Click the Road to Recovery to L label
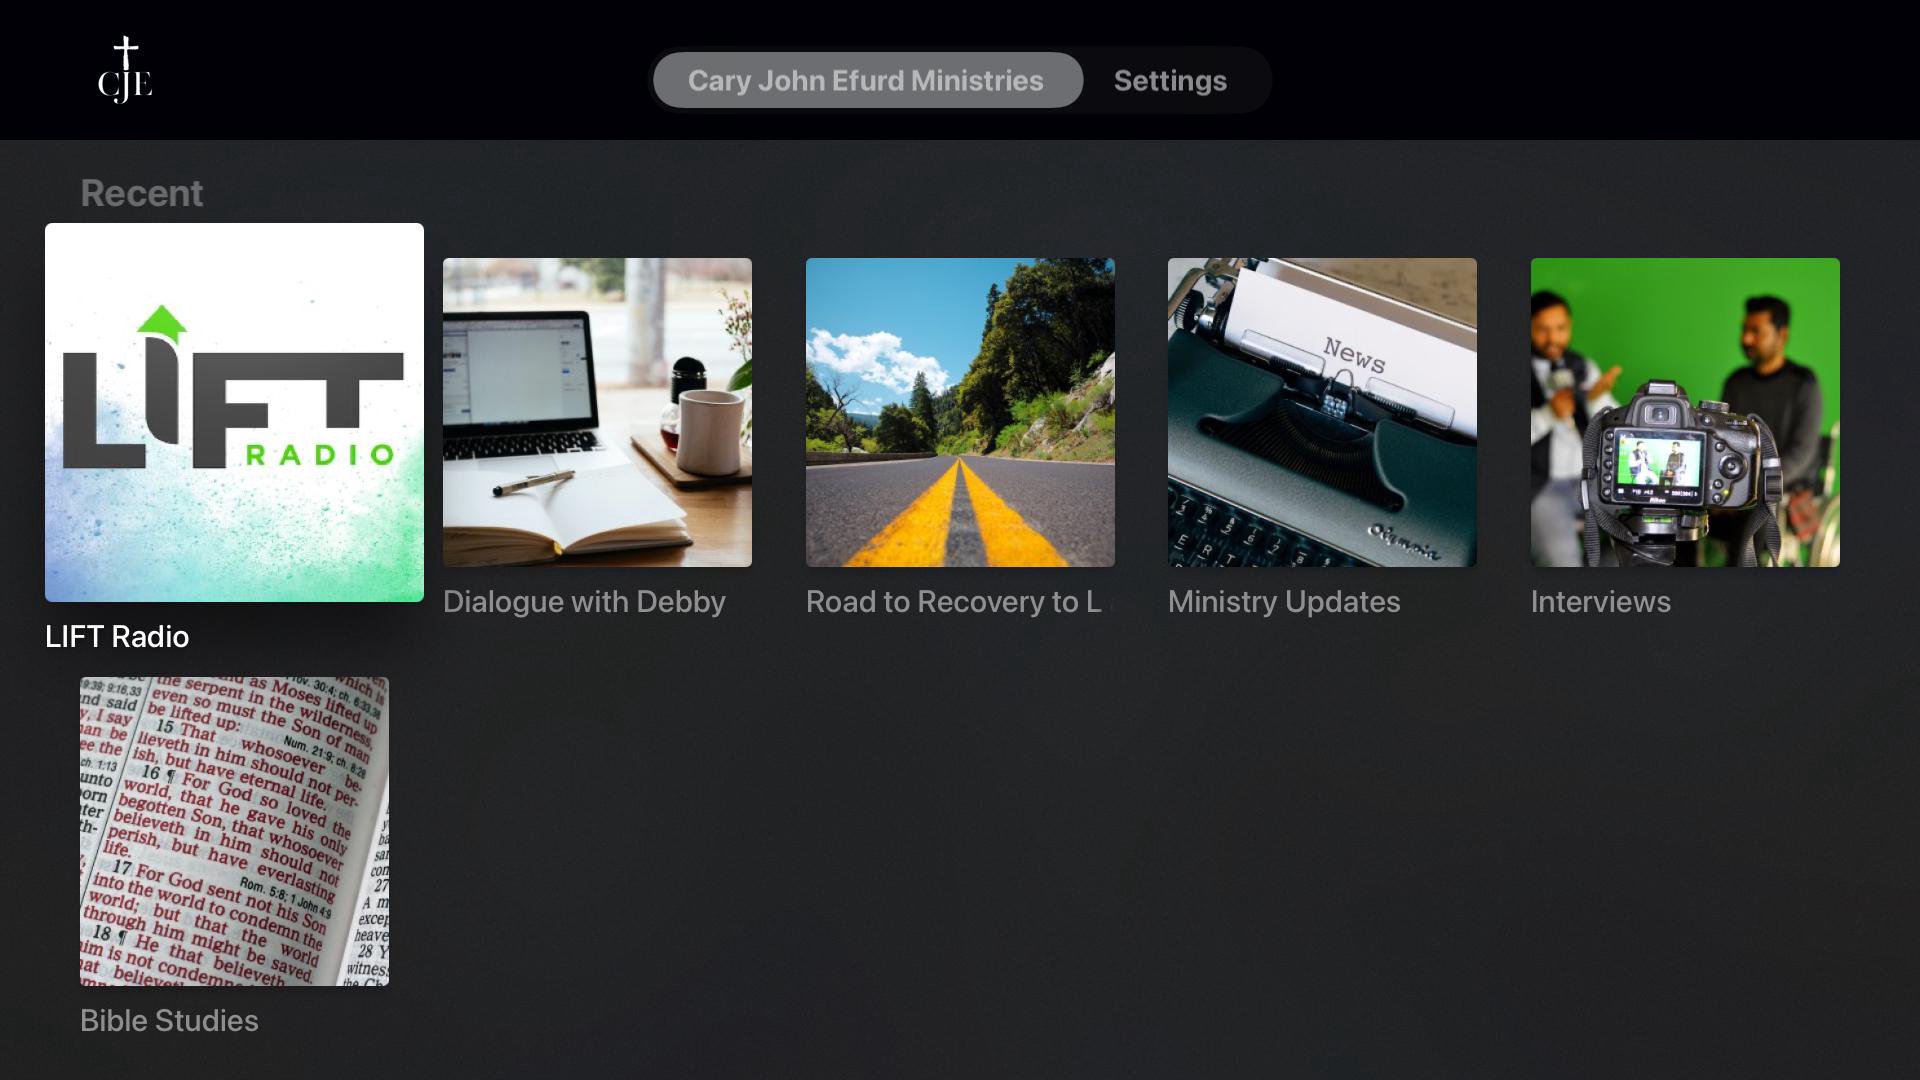The image size is (1920, 1080). pos(954,602)
